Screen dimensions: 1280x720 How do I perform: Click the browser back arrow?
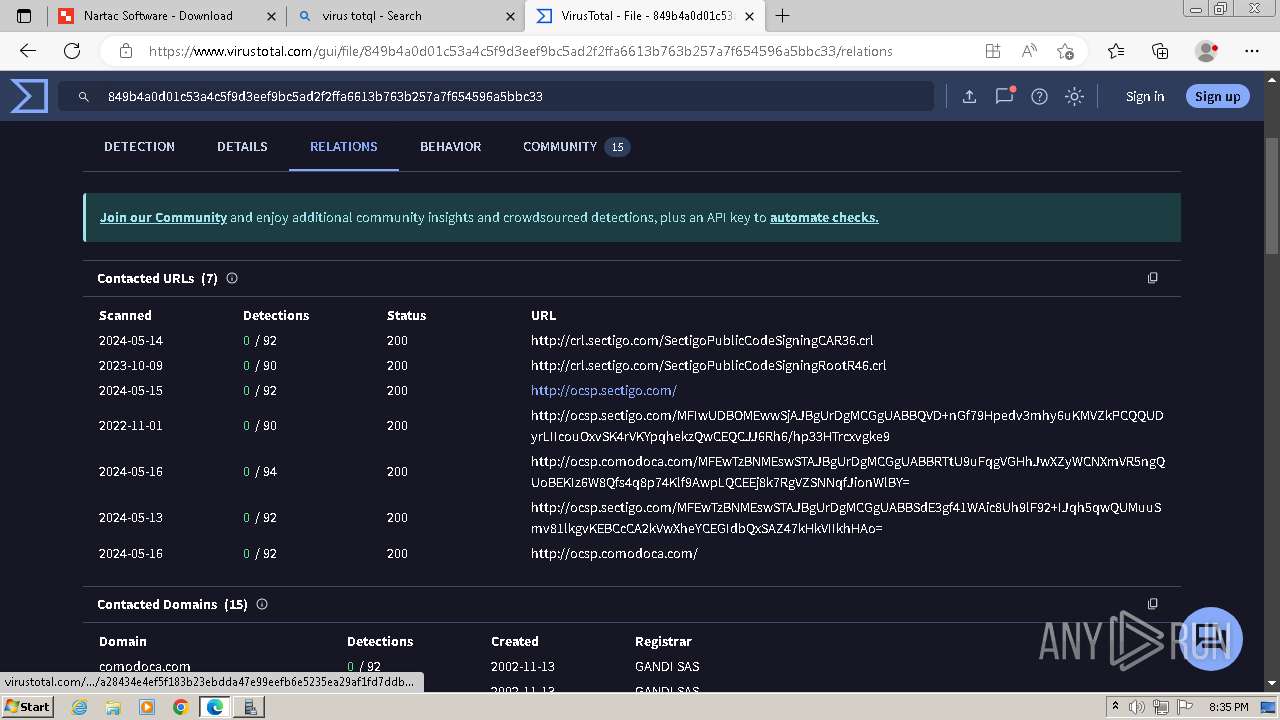[x=28, y=51]
